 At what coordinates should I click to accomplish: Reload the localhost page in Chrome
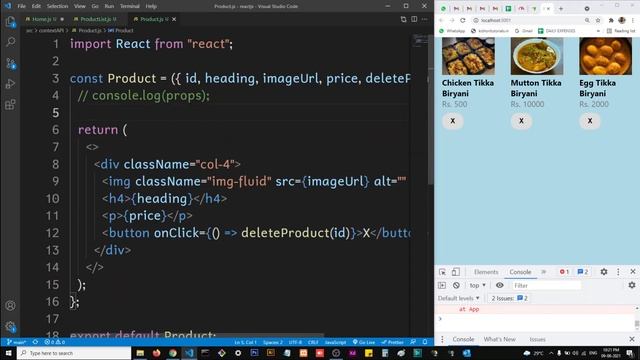coord(462,20)
